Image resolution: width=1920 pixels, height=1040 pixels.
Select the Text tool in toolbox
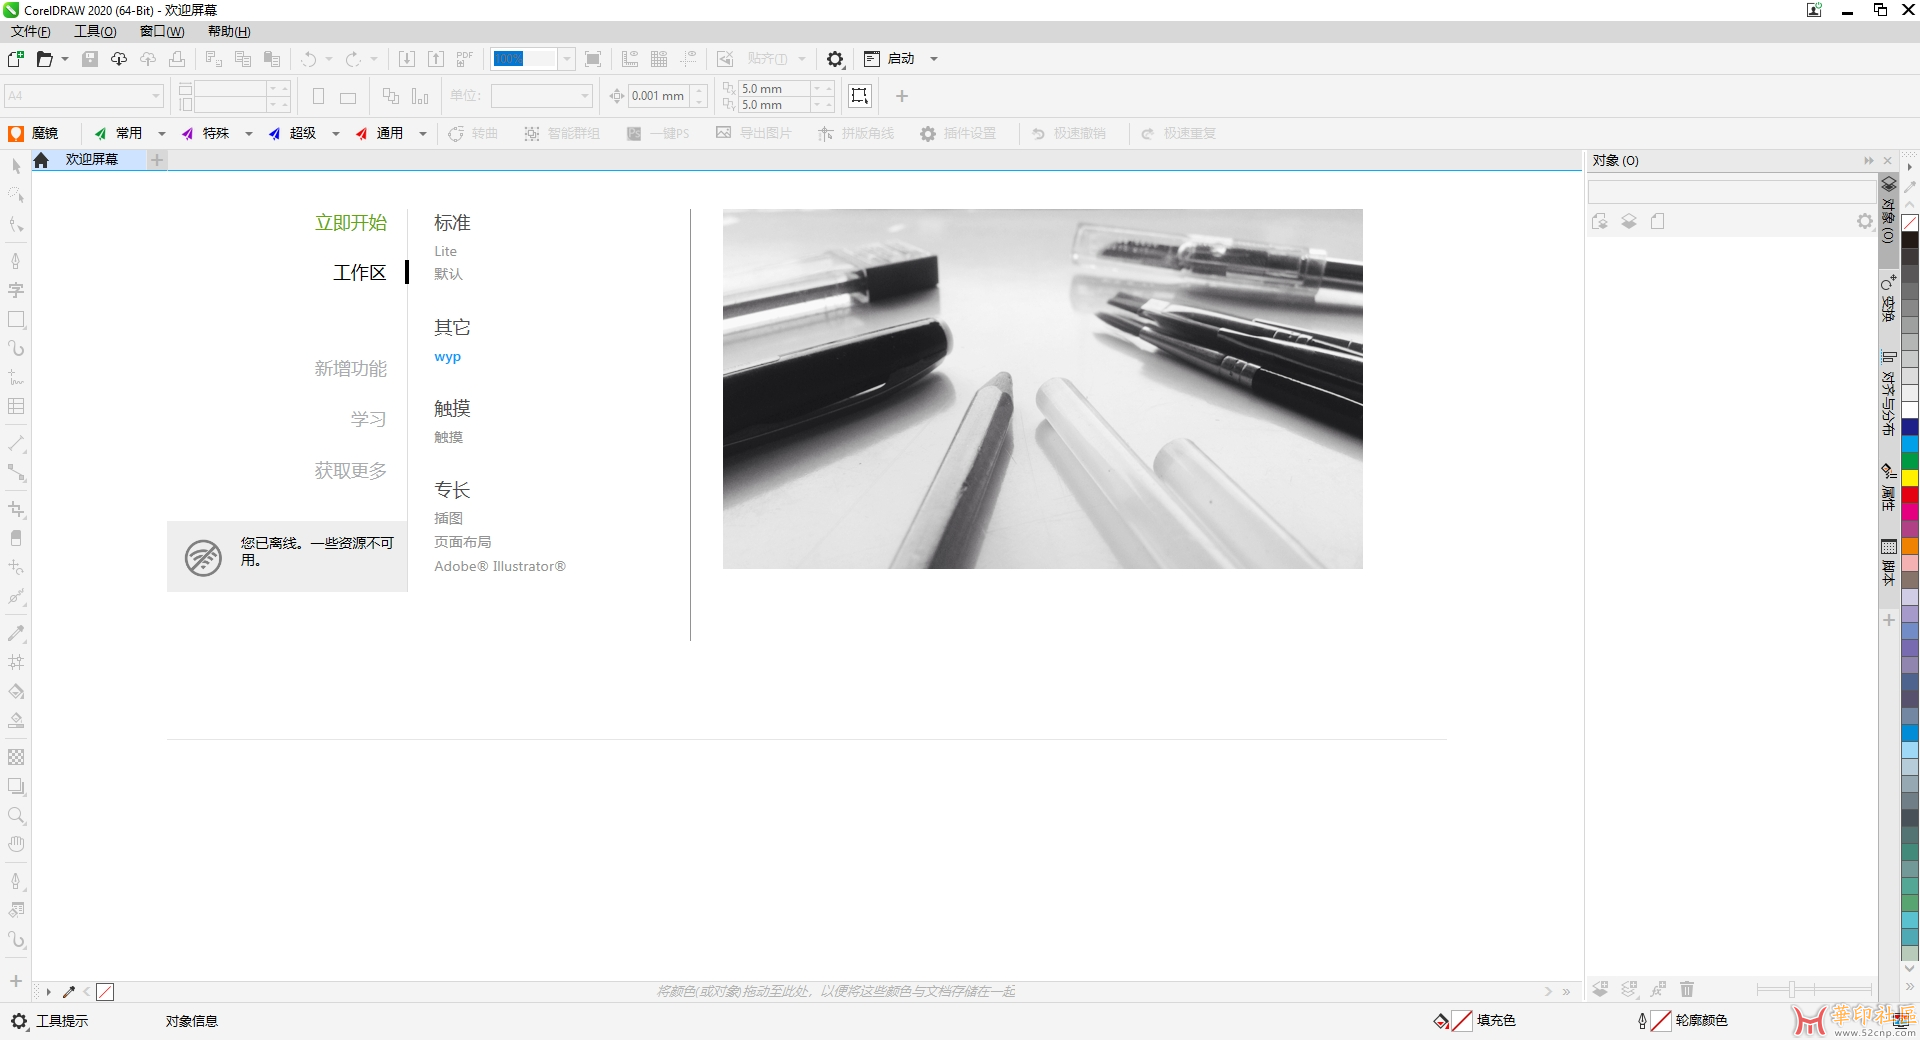point(16,290)
